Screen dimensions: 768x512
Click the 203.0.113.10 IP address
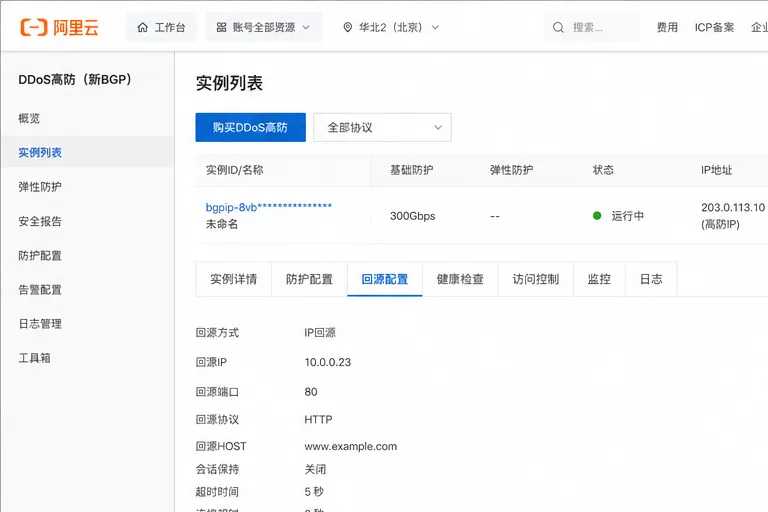pos(733,207)
